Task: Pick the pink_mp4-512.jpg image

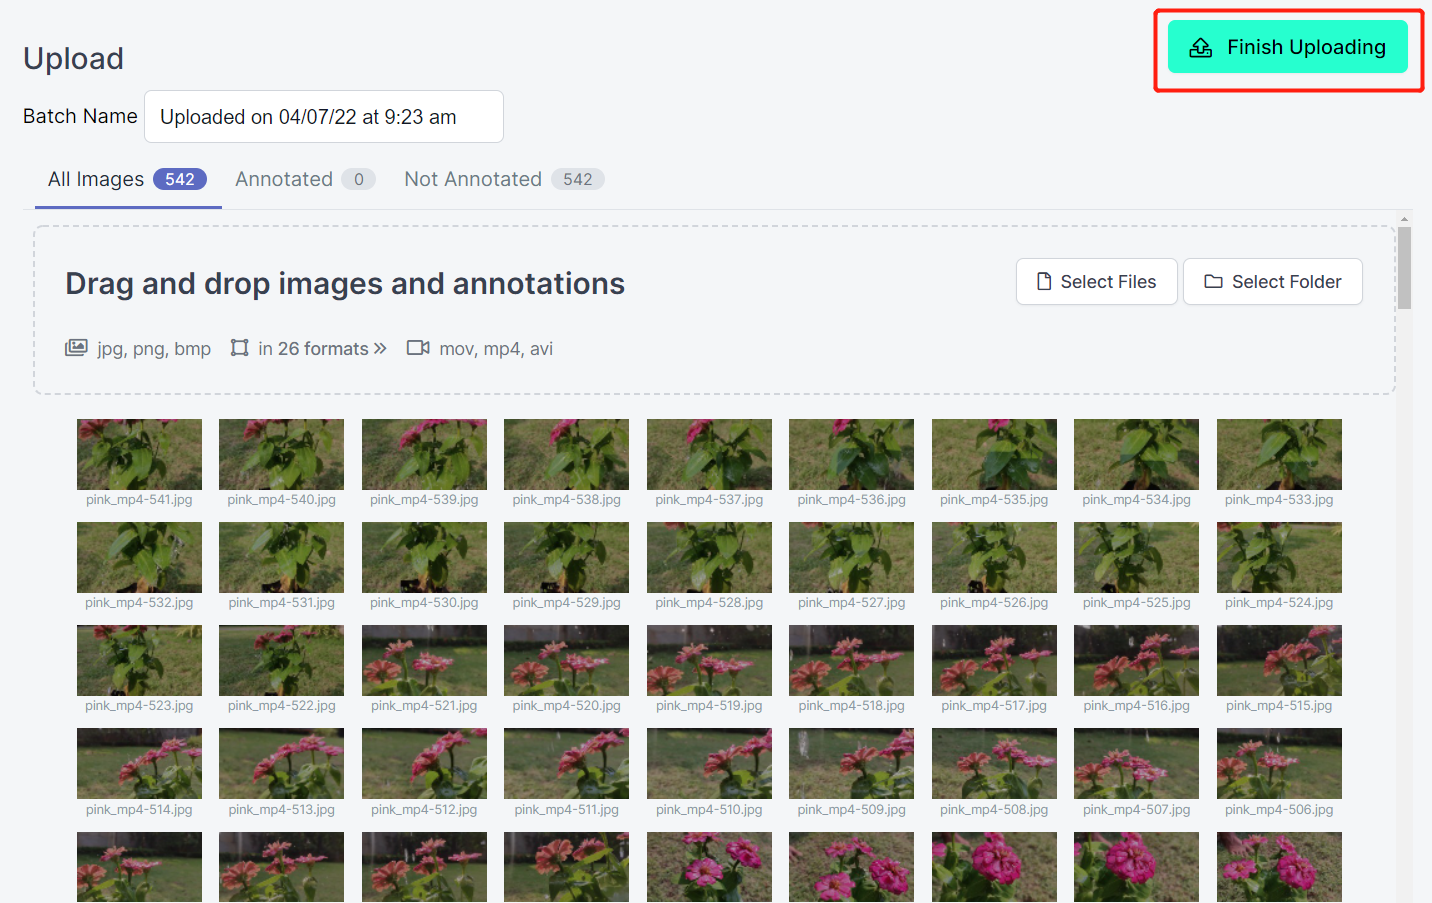Action: click(x=424, y=764)
